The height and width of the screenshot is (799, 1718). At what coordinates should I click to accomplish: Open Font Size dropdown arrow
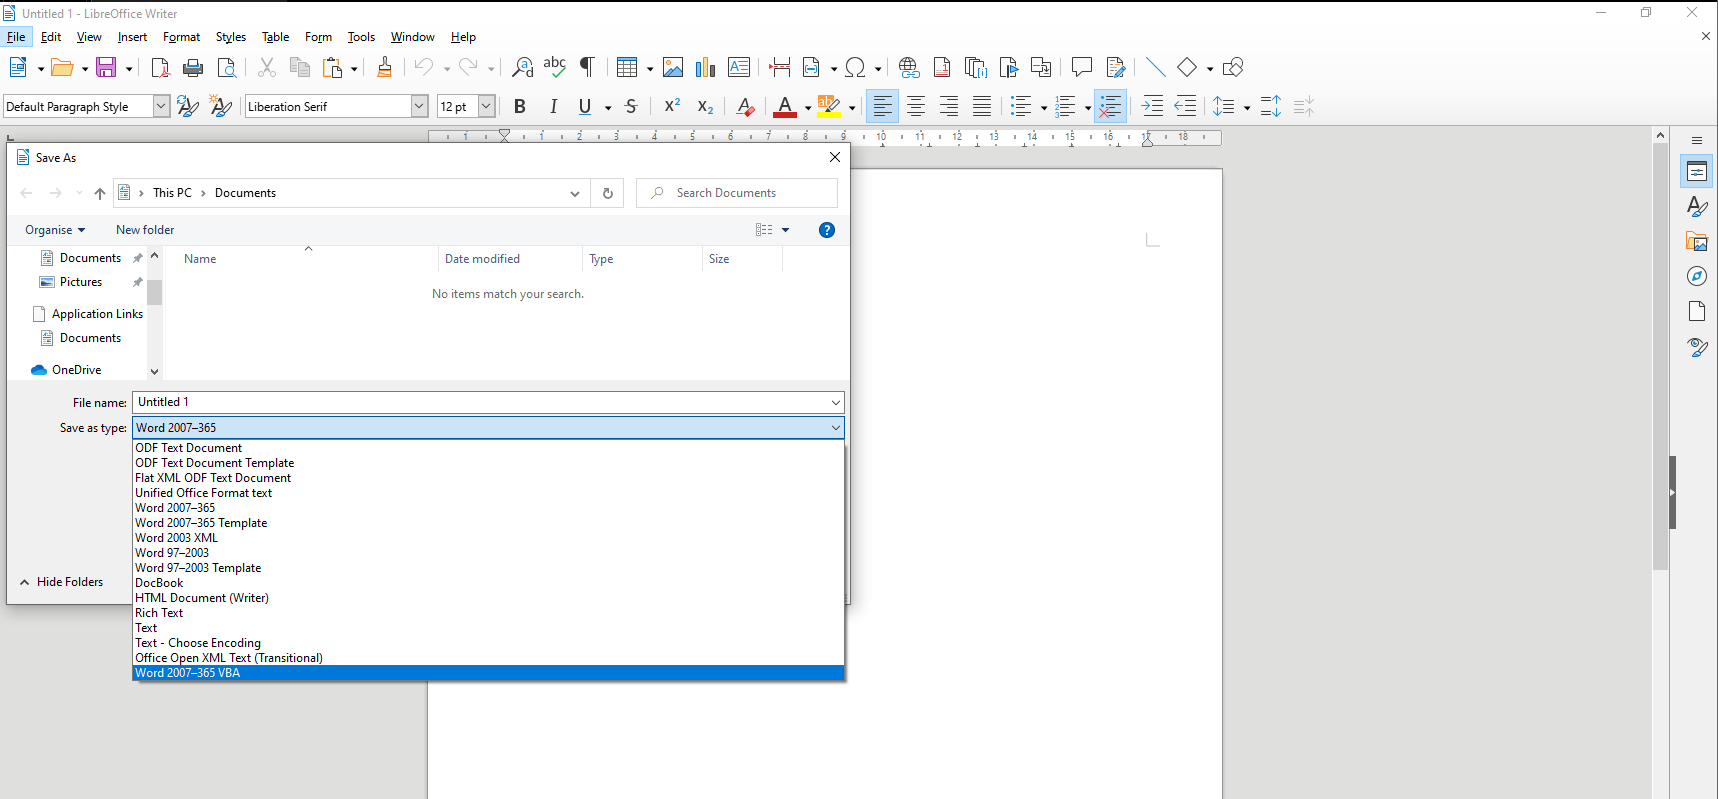tap(487, 106)
